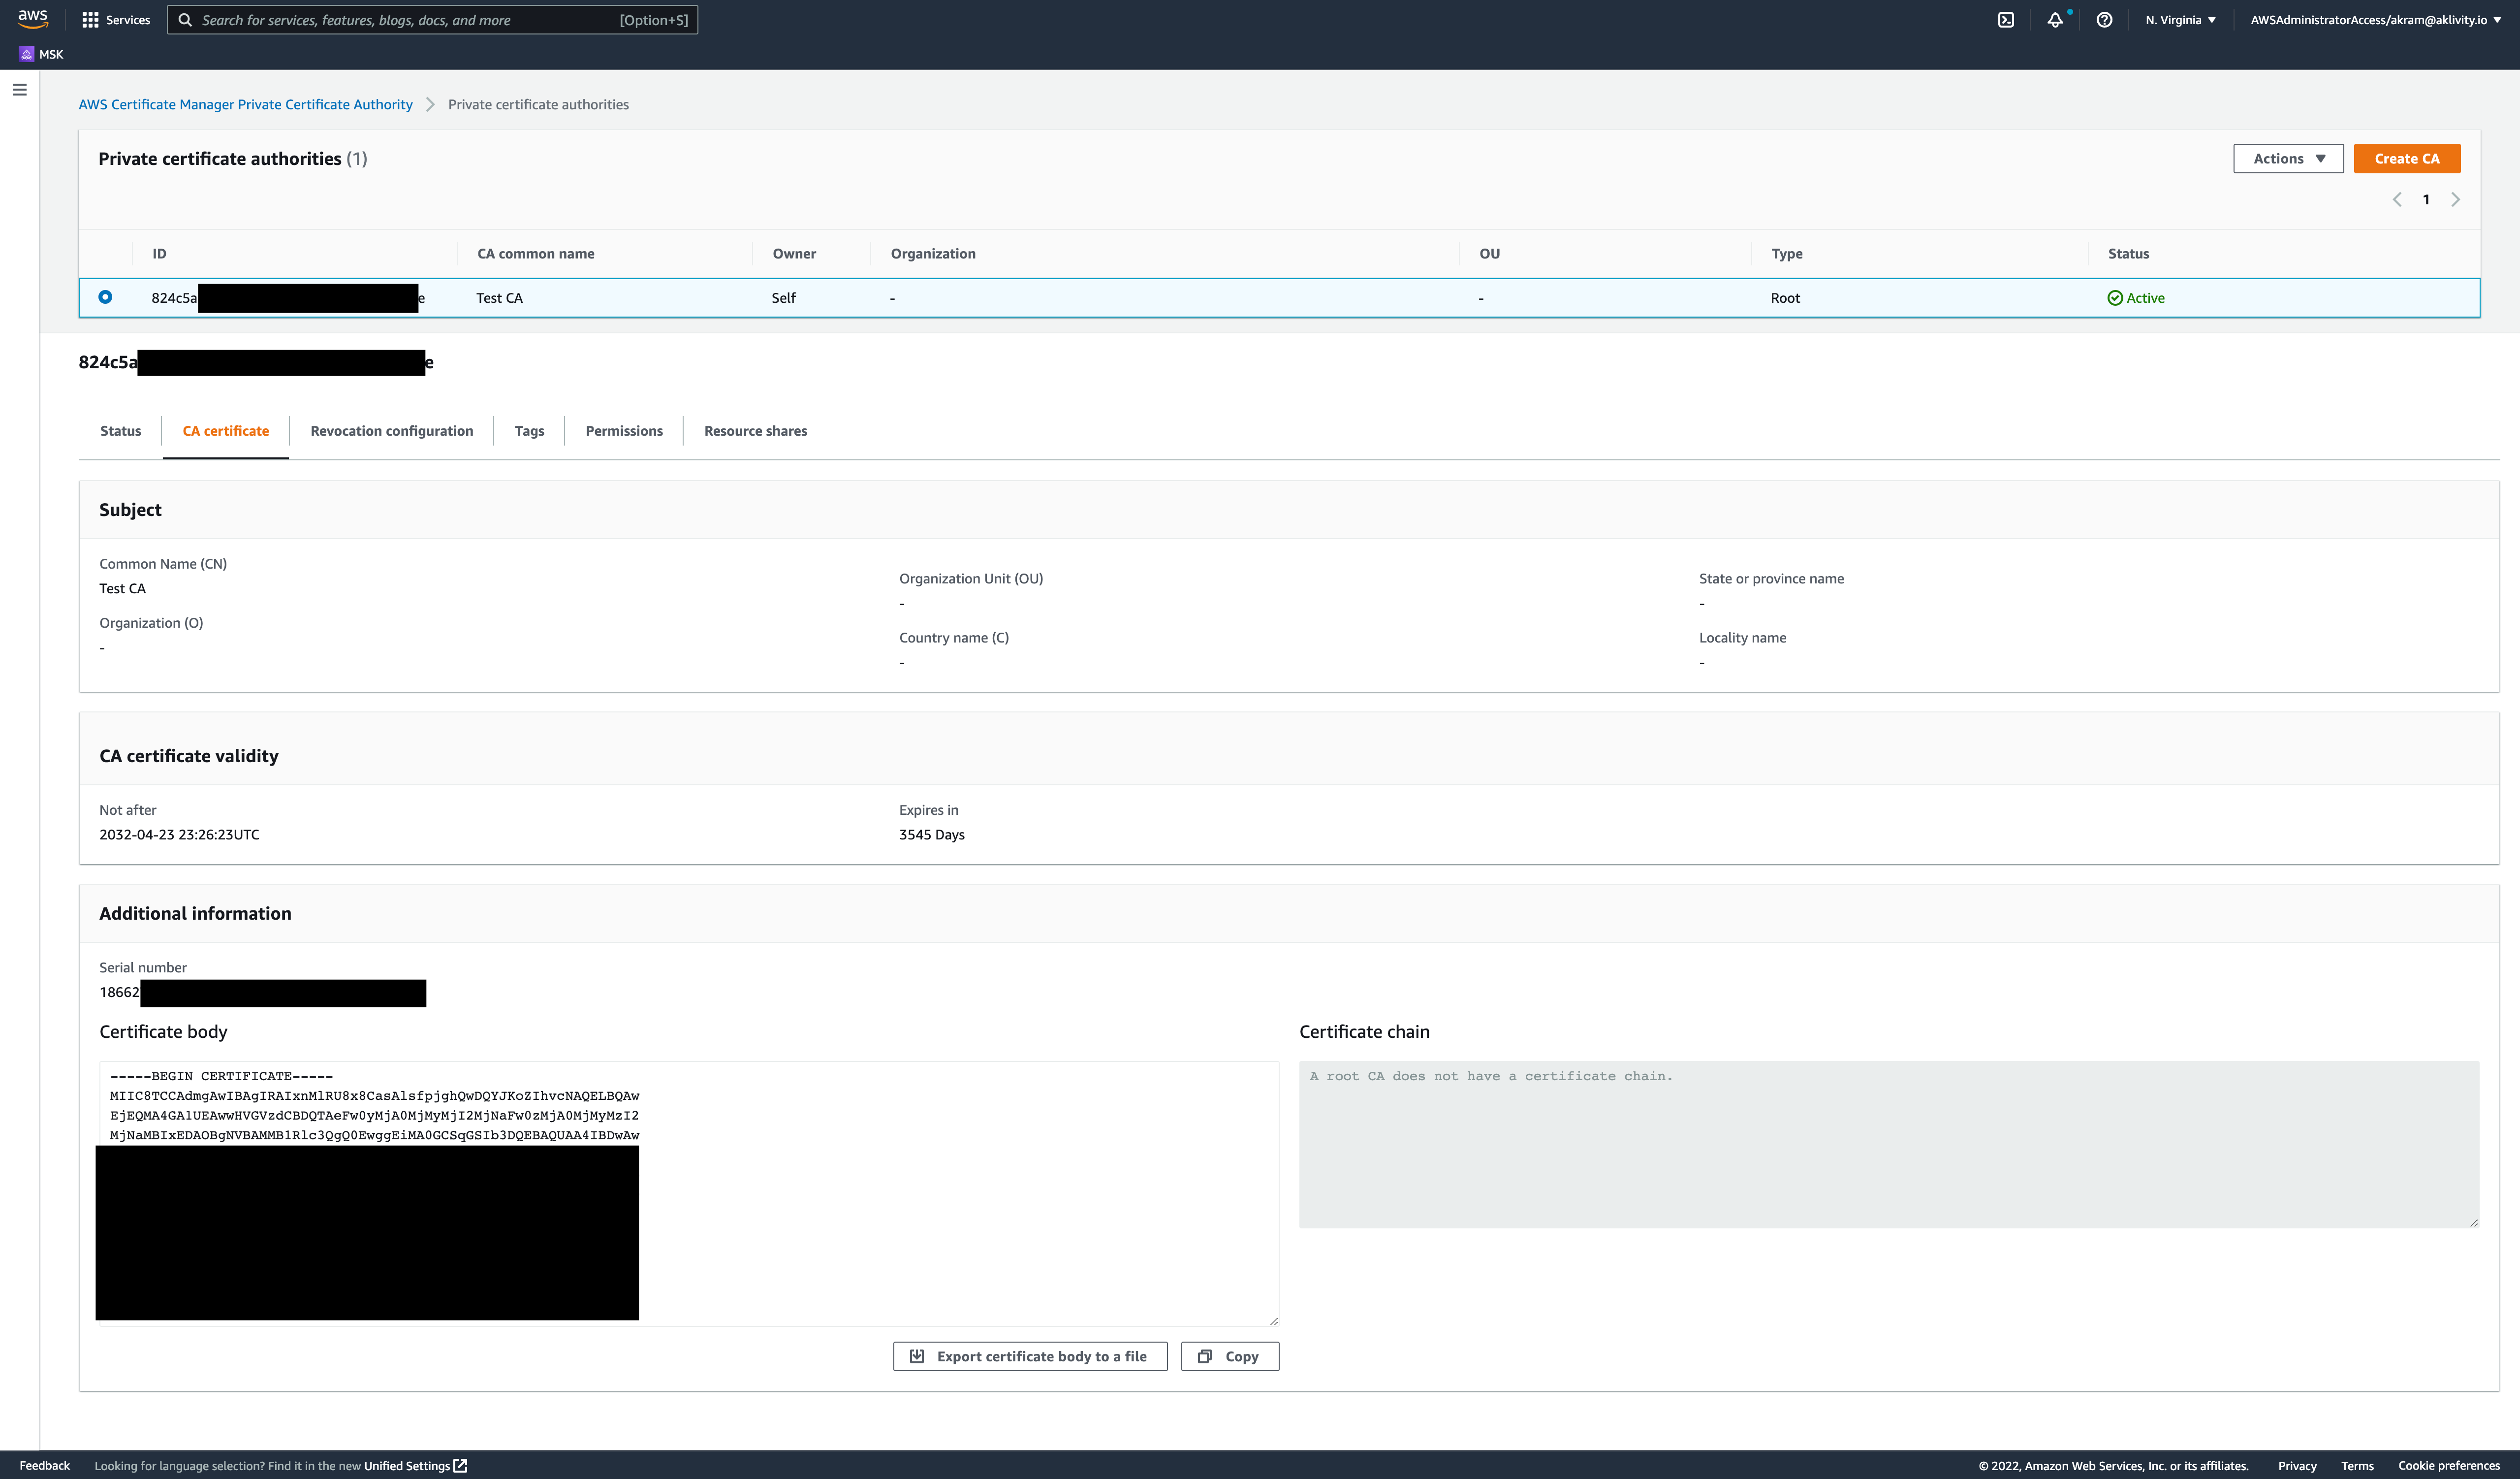
Task: Toggle the sidebar hamburger menu
Action: point(20,89)
